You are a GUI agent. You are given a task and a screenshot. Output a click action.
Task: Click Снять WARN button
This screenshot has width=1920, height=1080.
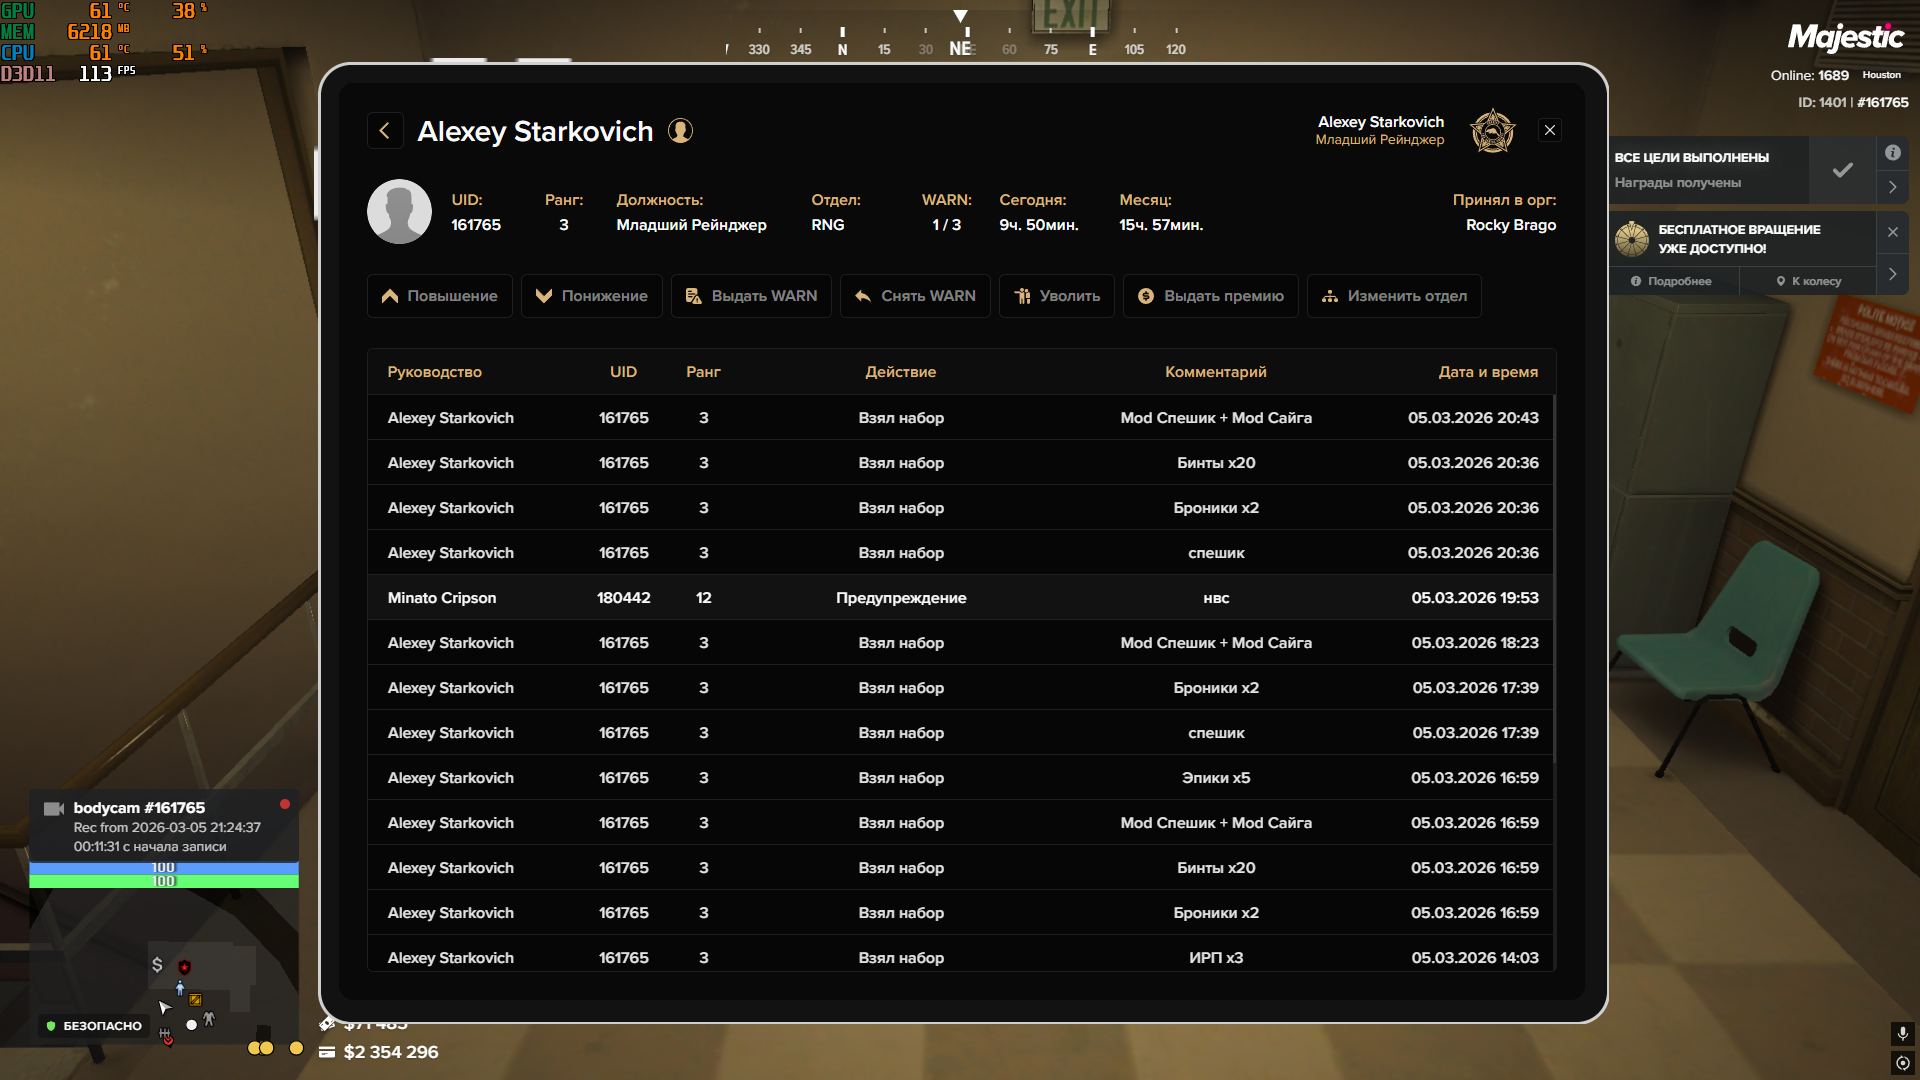tap(915, 296)
